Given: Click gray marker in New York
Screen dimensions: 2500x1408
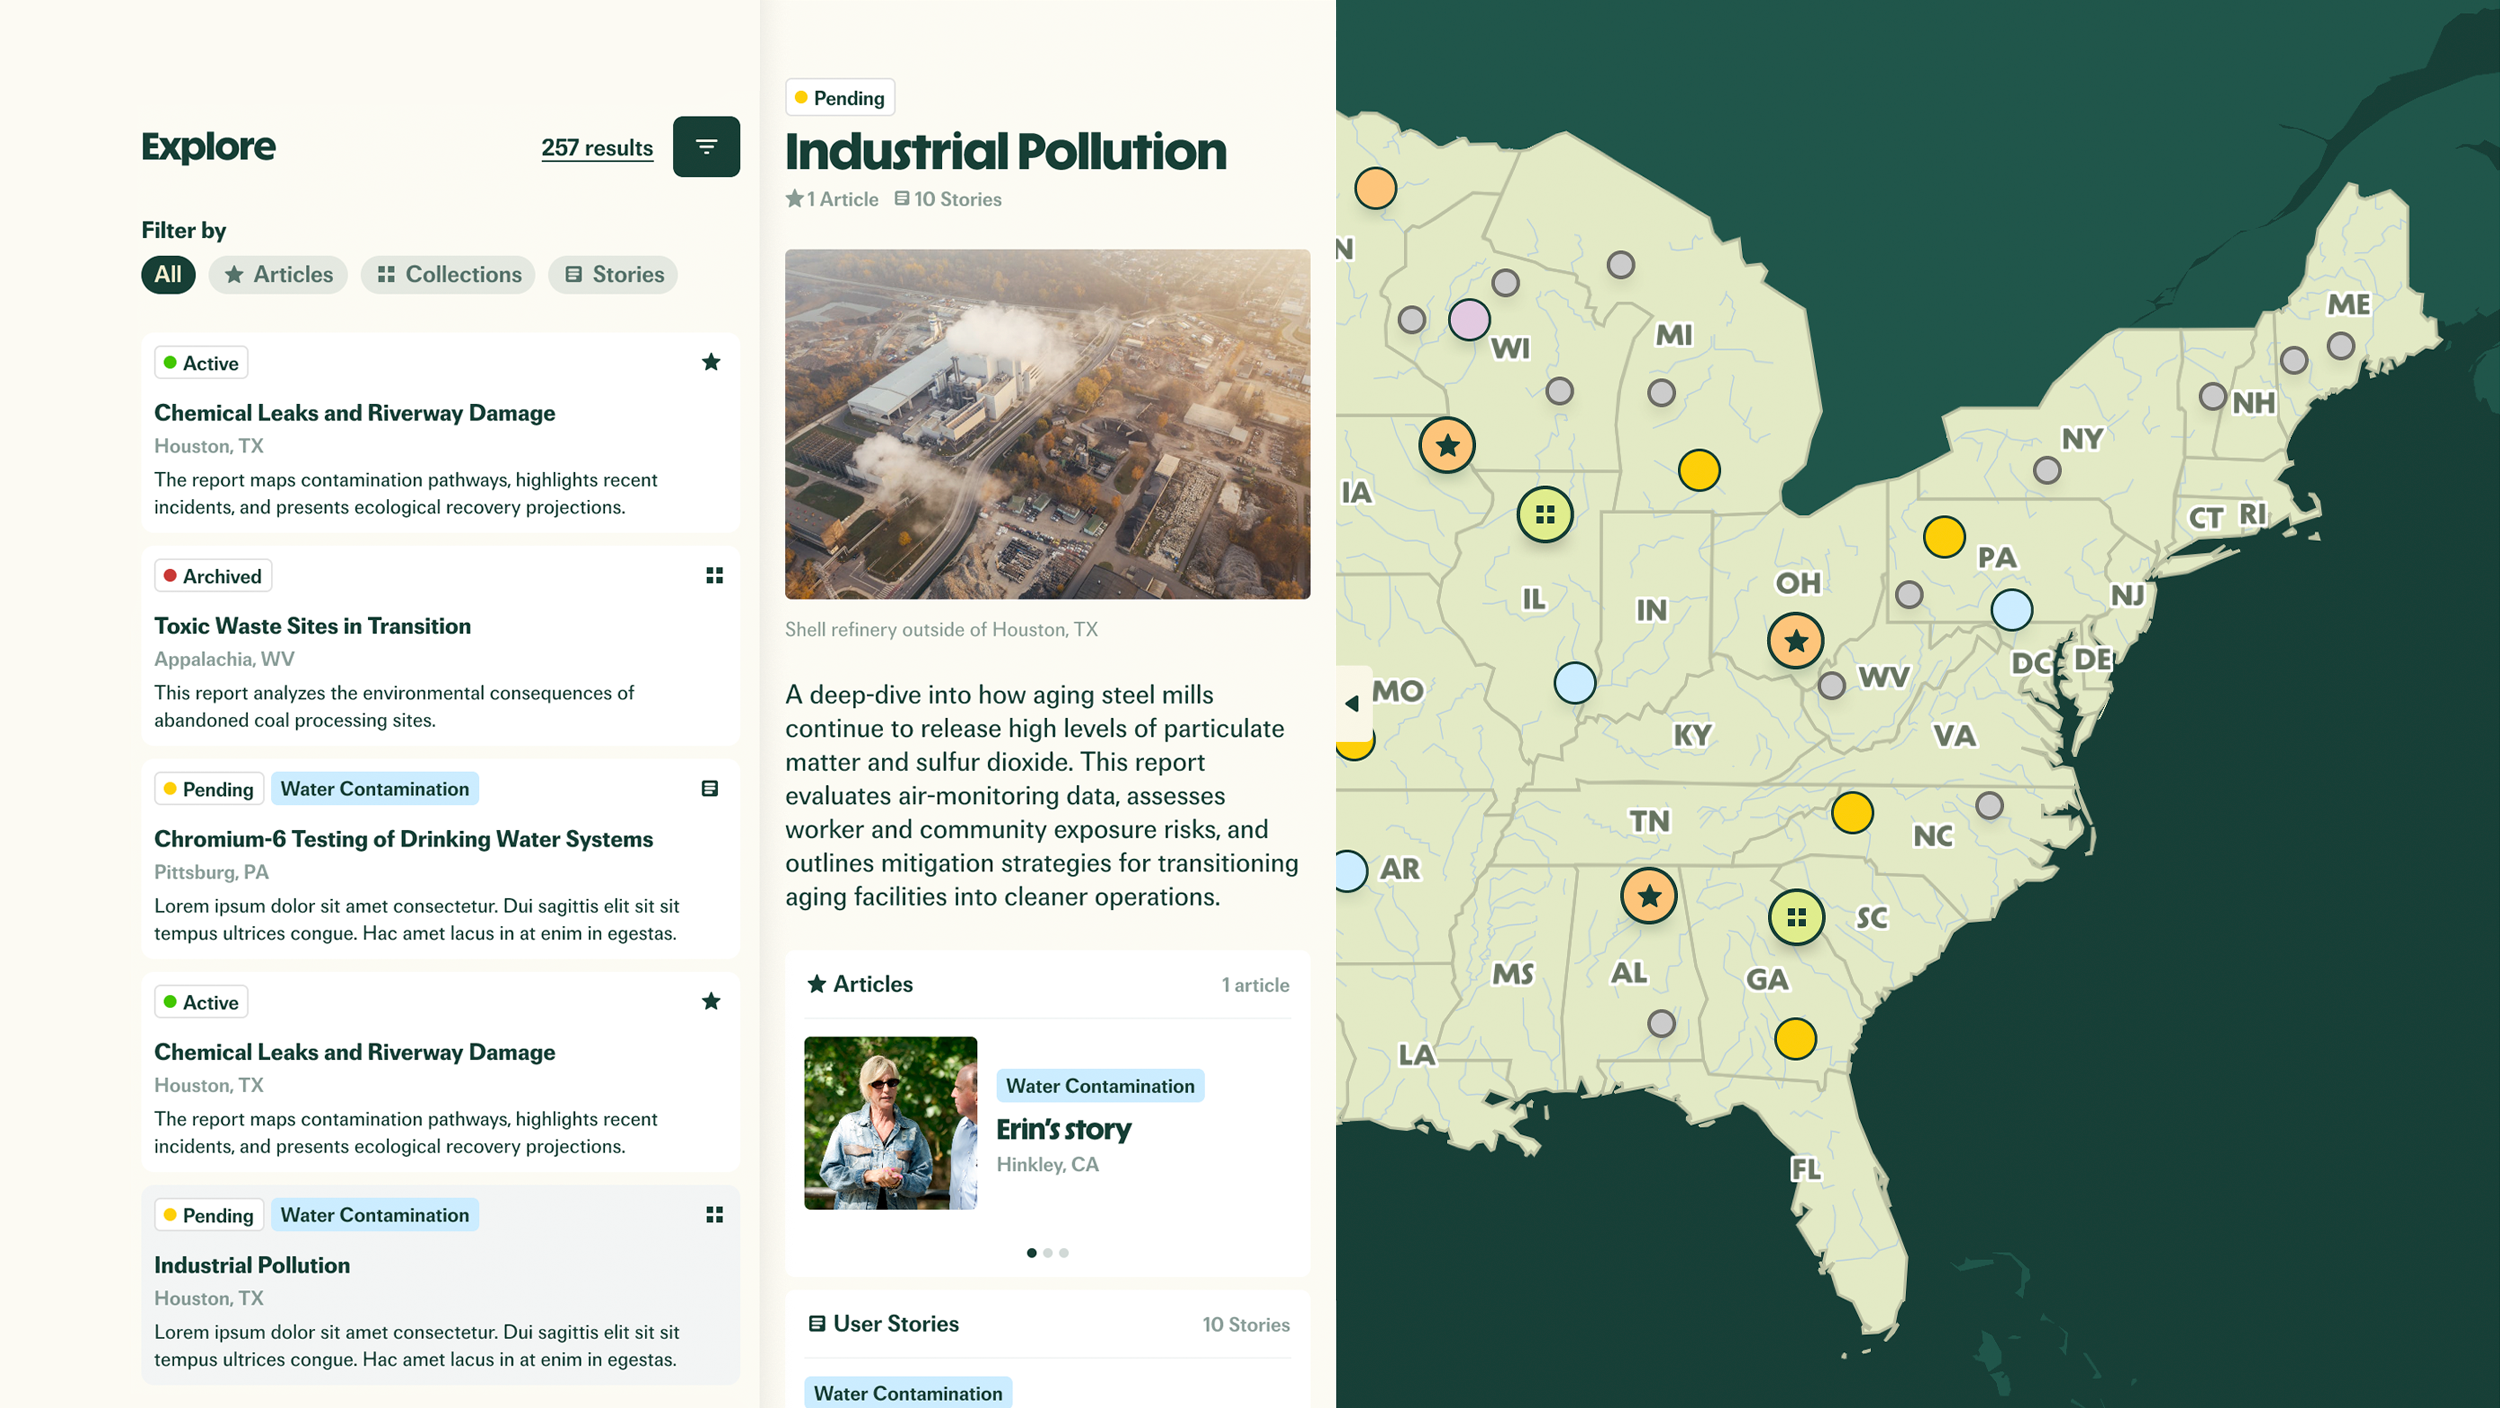Looking at the screenshot, I should [x=2047, y=470].
